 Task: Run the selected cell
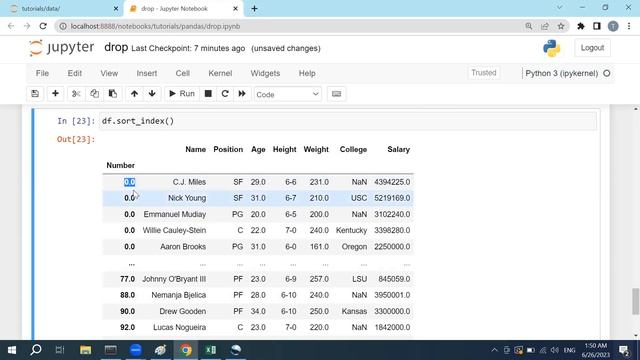pyautogui.click(x=182, y=94)
